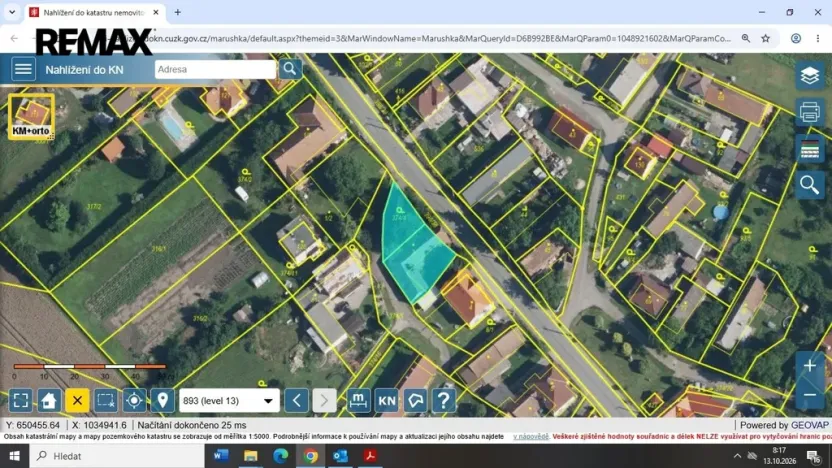Open Adobe Acrobat from the taskbar
Image resolution: width=832 pixels, height=468 pixels.
click(x=370, y=456)
